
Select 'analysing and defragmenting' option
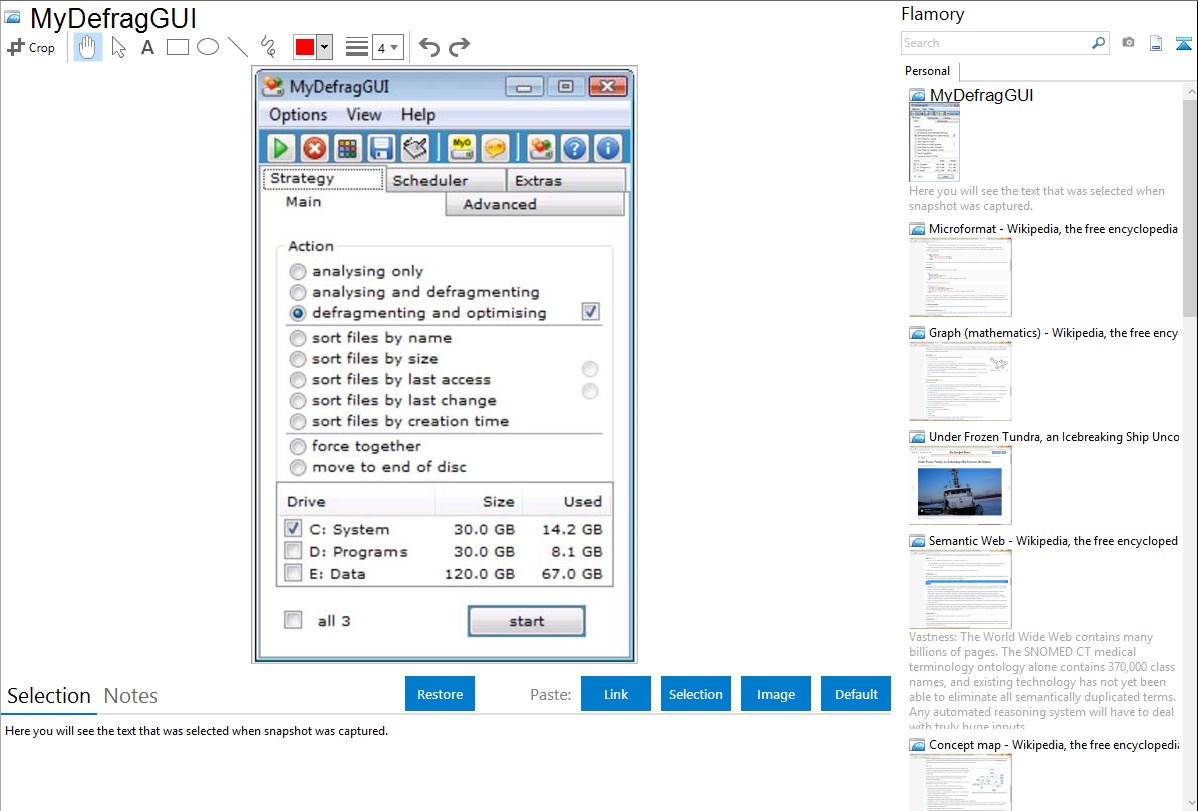(x=298, y=292)
